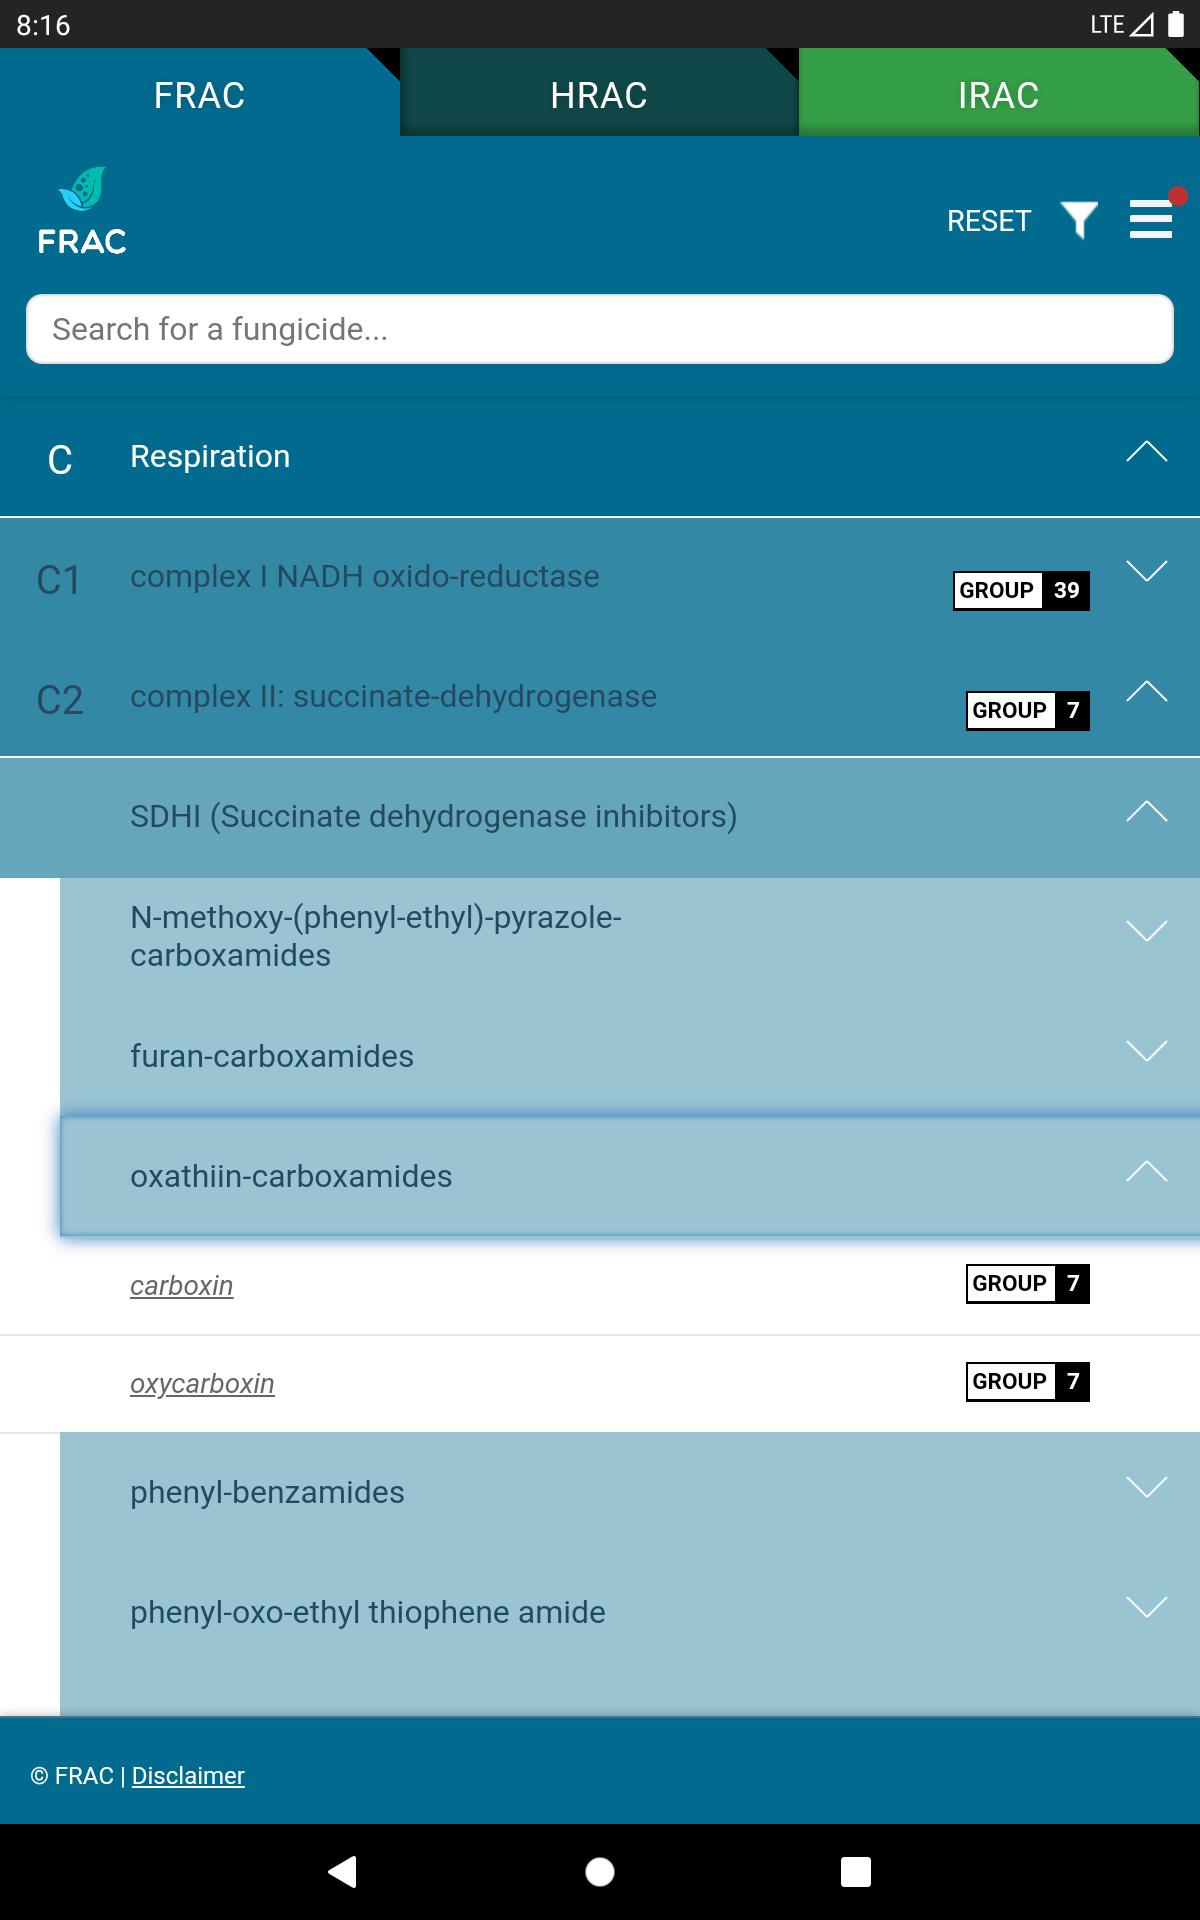Tap Android home circle button
1200x1920 pixels.
pos(600,1871)
